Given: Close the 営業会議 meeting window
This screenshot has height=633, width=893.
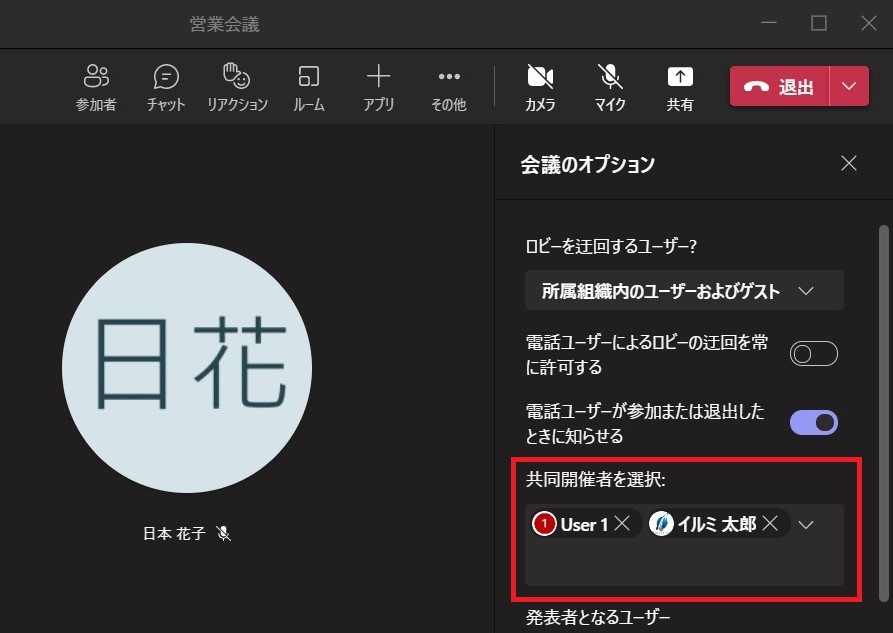Looking at the screenshot, I should point(869,23).
